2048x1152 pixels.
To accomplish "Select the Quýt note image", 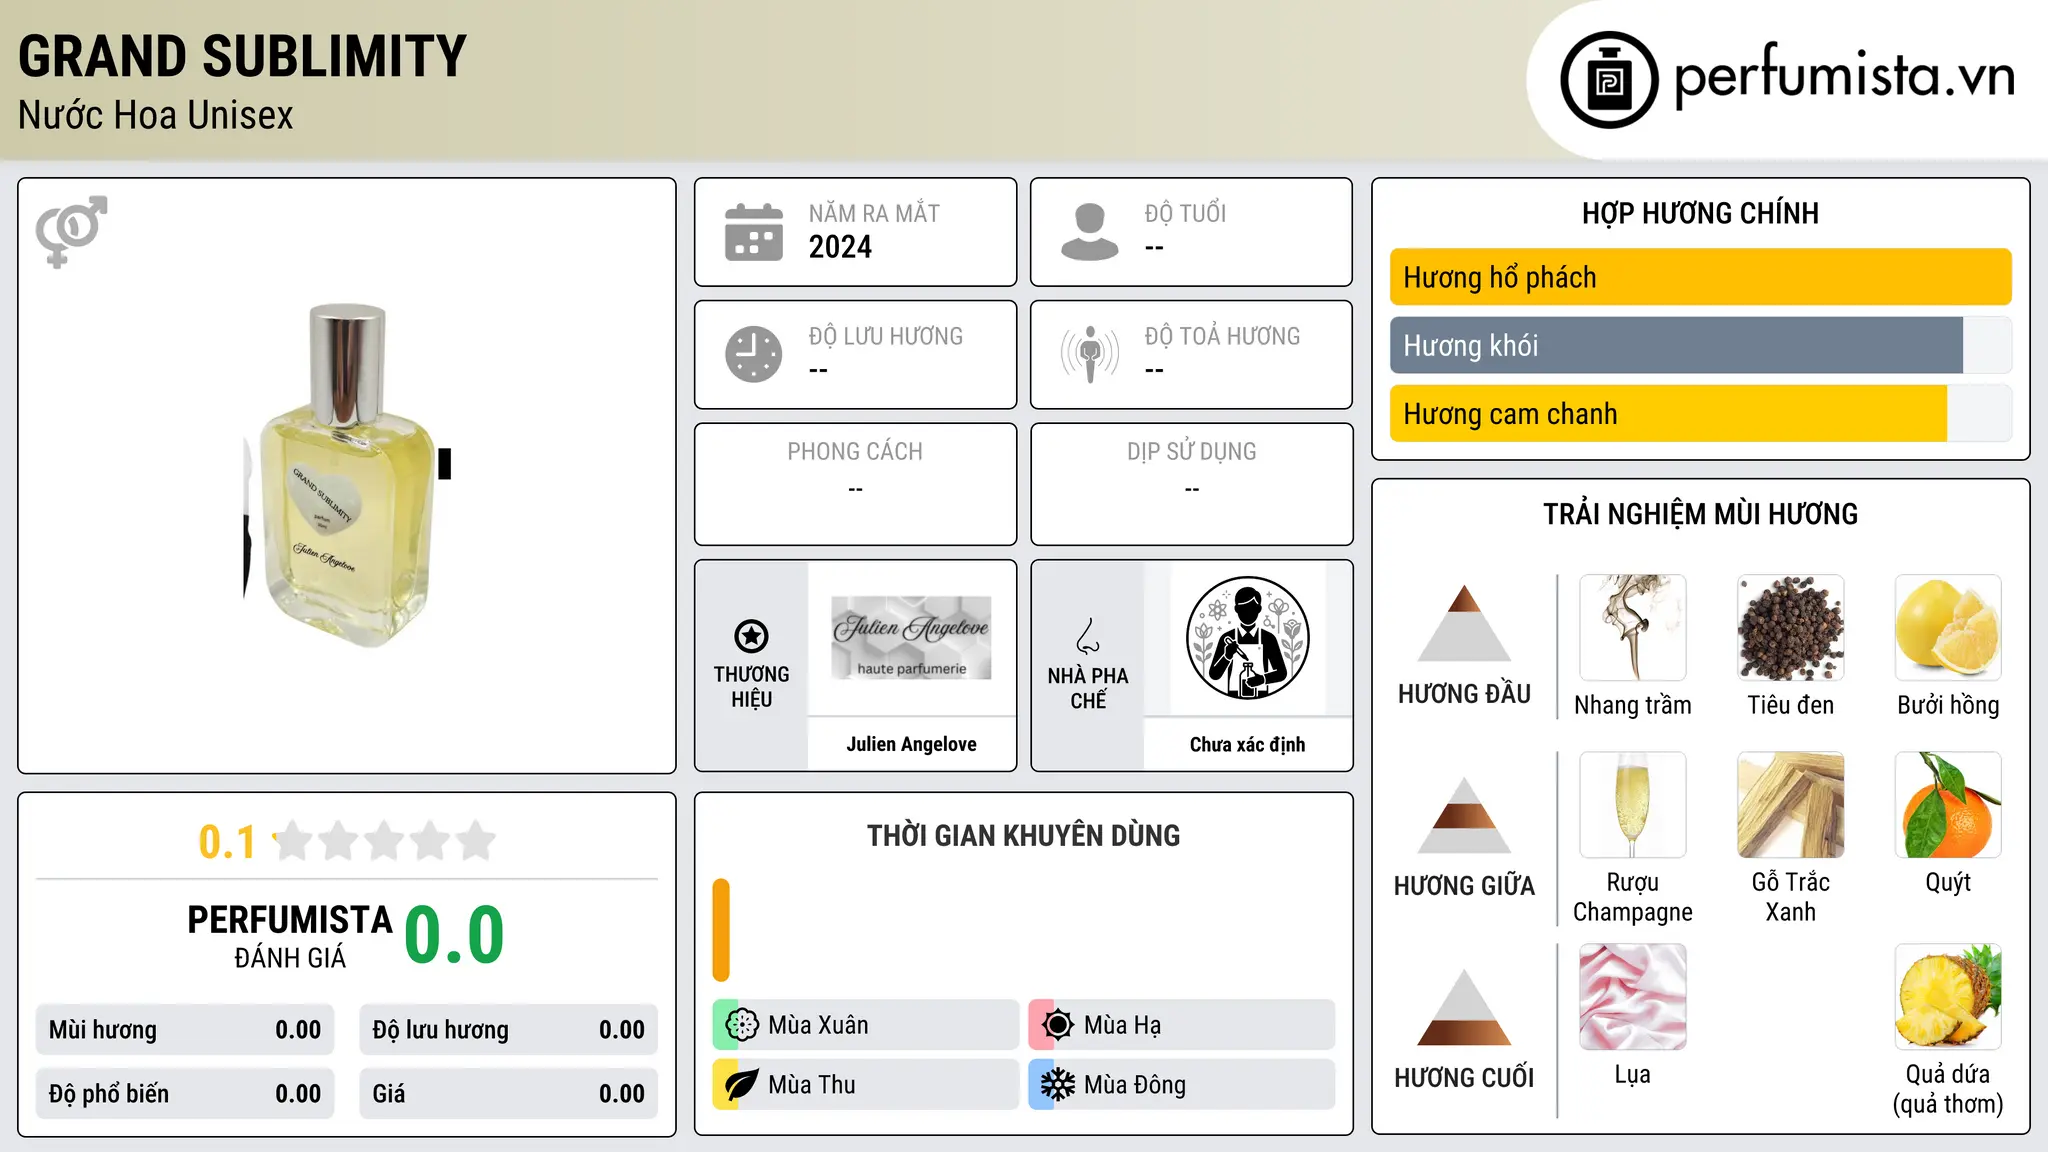I will pyautogui.click(x=1948, y=805).
